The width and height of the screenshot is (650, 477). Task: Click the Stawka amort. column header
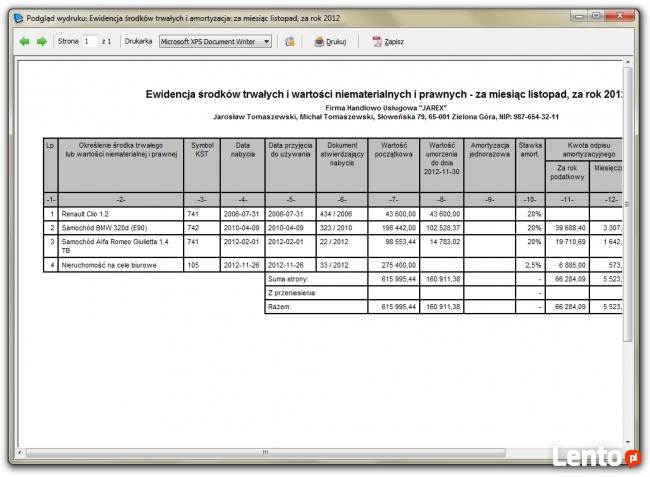(531, 165)
